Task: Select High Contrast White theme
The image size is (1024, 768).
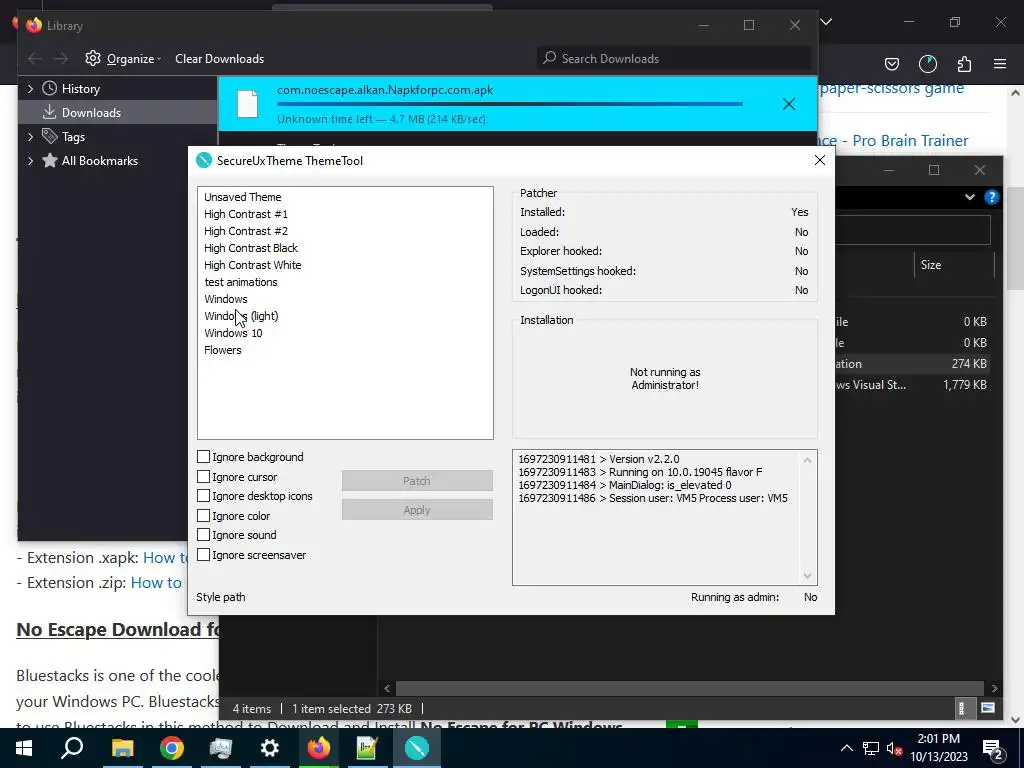Action: pyautogui.click(x=252, y=264)
